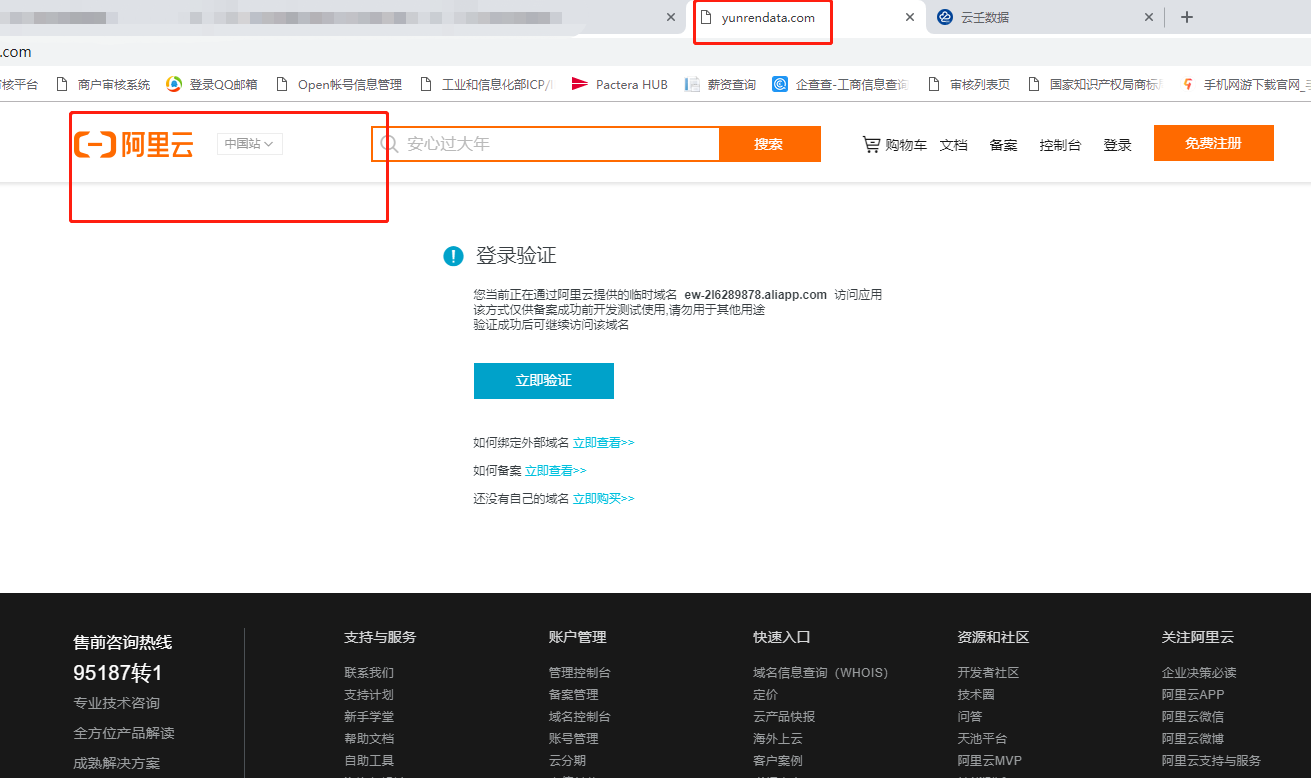Open footer link 账号管理
1311x778 pixels.
(574, 739)
